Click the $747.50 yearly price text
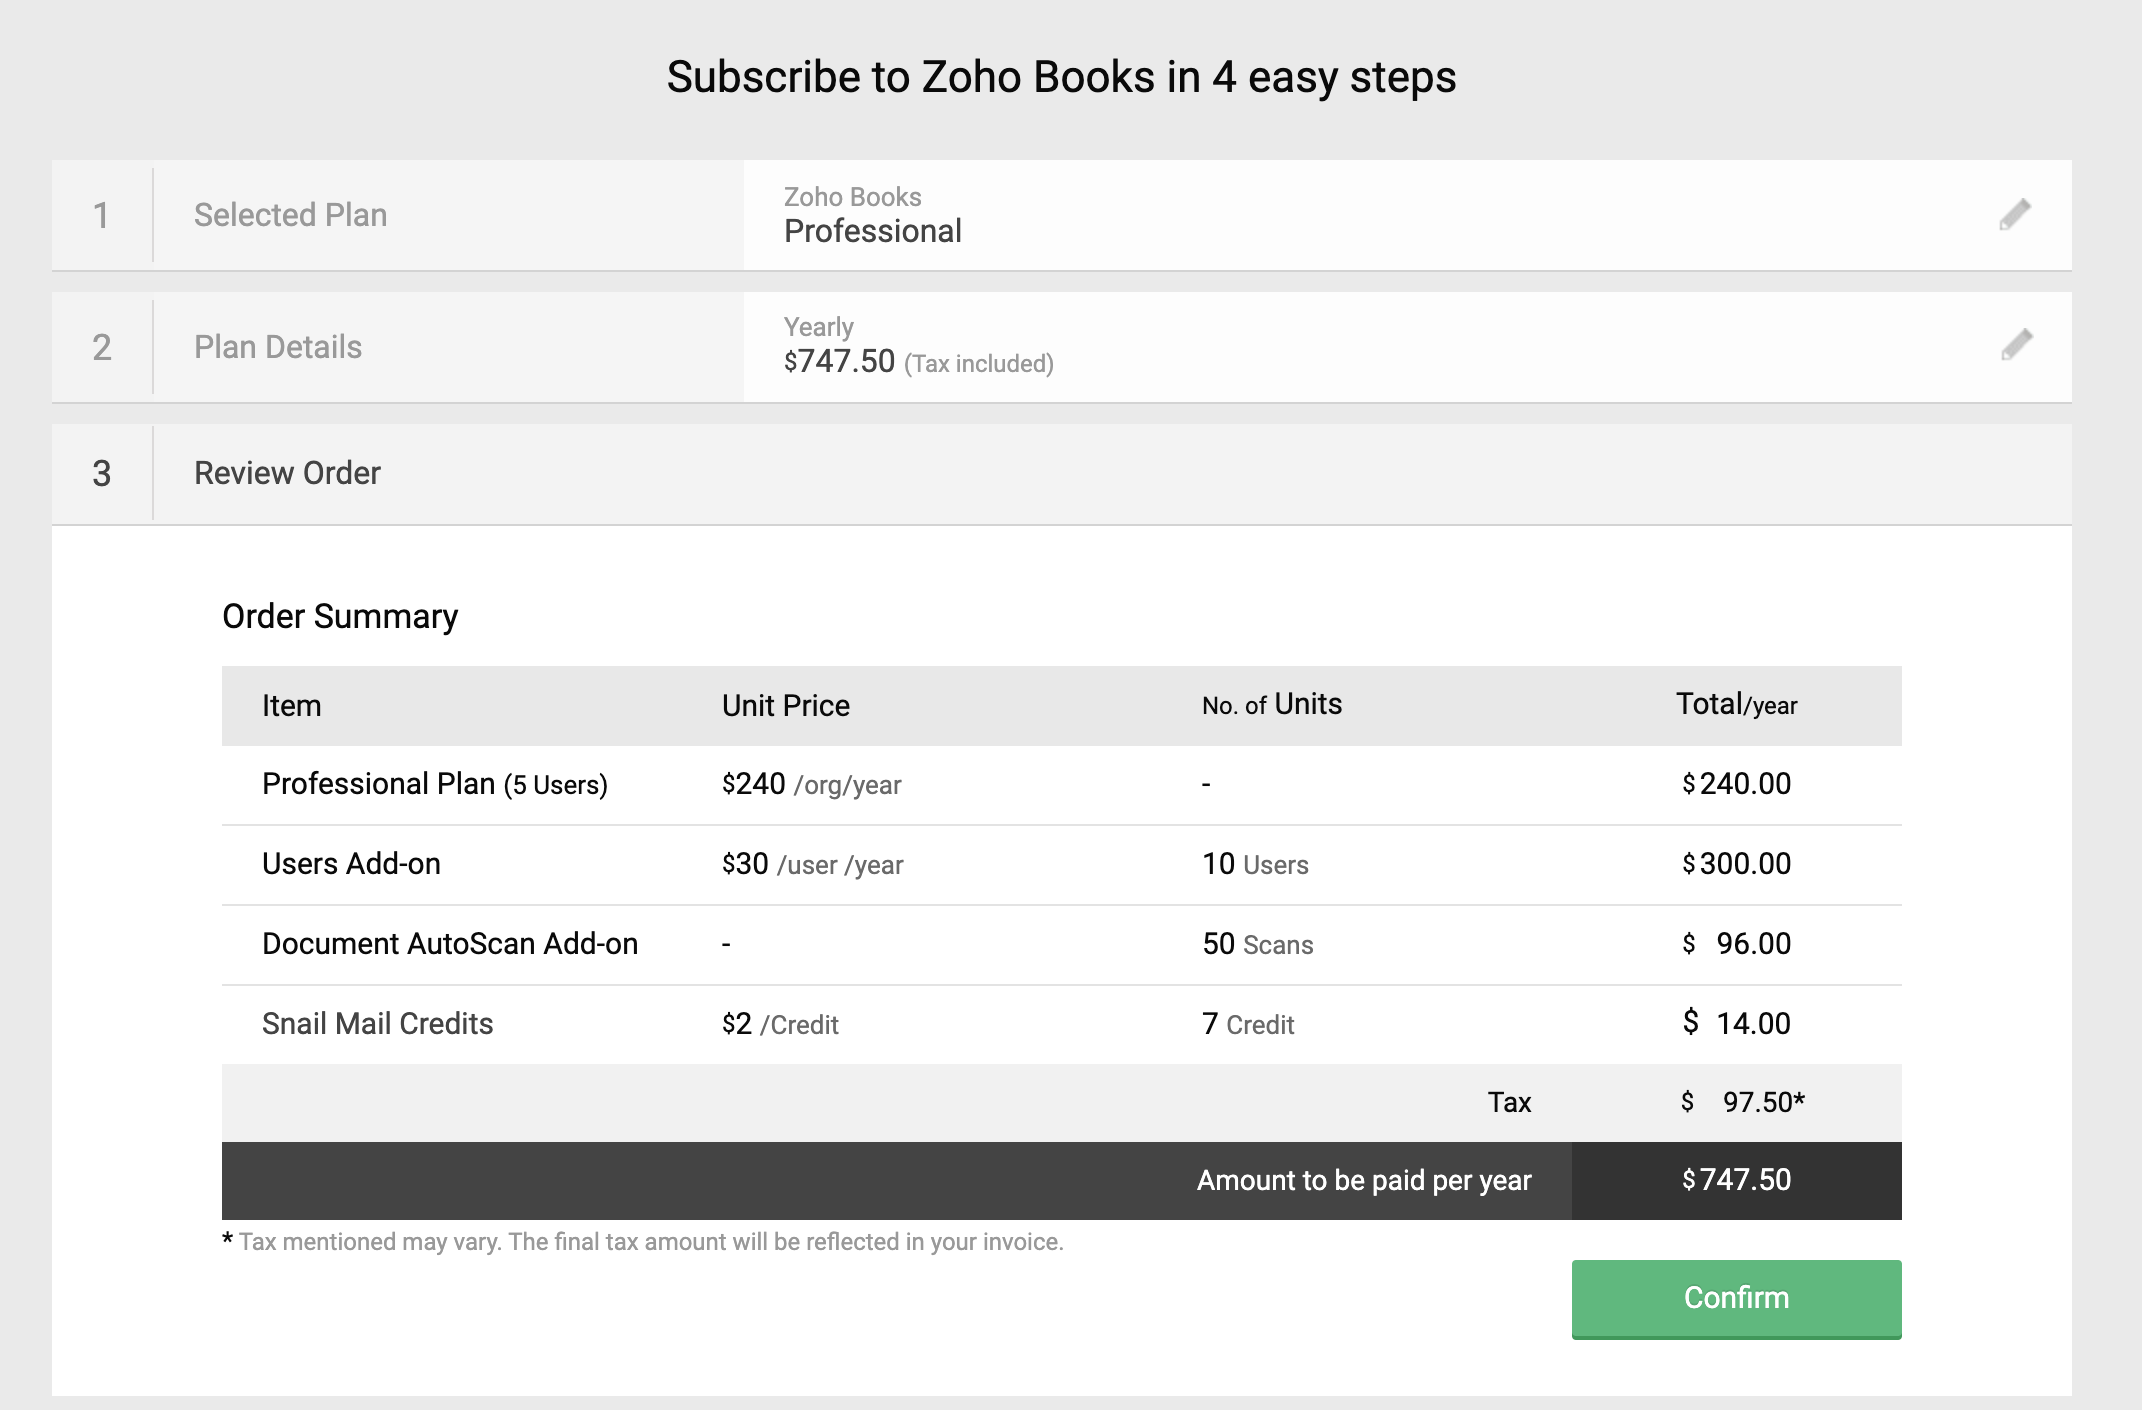 click(x=840, y=361)
